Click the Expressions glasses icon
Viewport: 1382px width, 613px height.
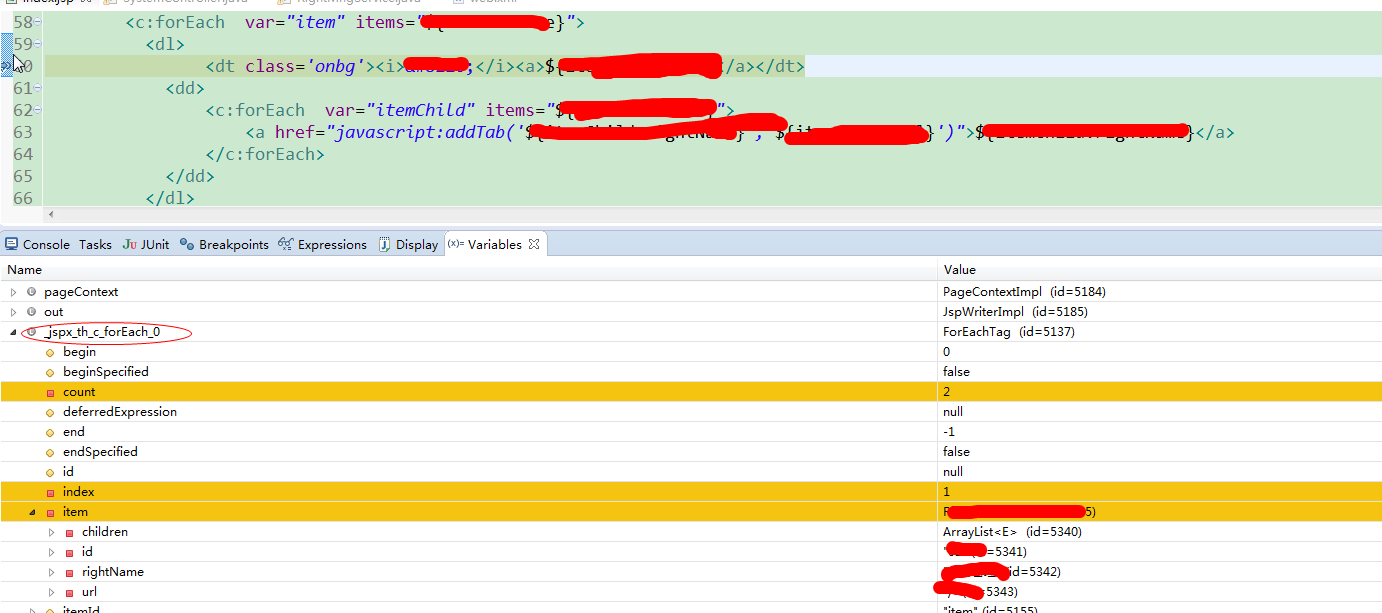(286, 244)
